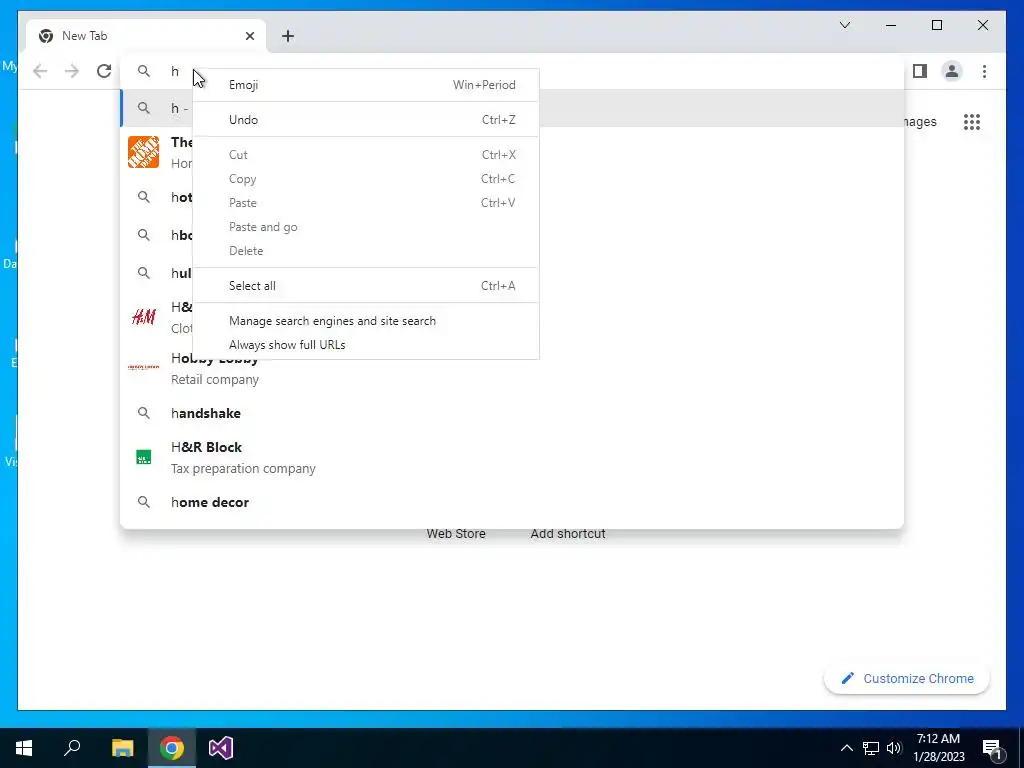
Task: Click Cut in the context menu
Action: (366, 155)
